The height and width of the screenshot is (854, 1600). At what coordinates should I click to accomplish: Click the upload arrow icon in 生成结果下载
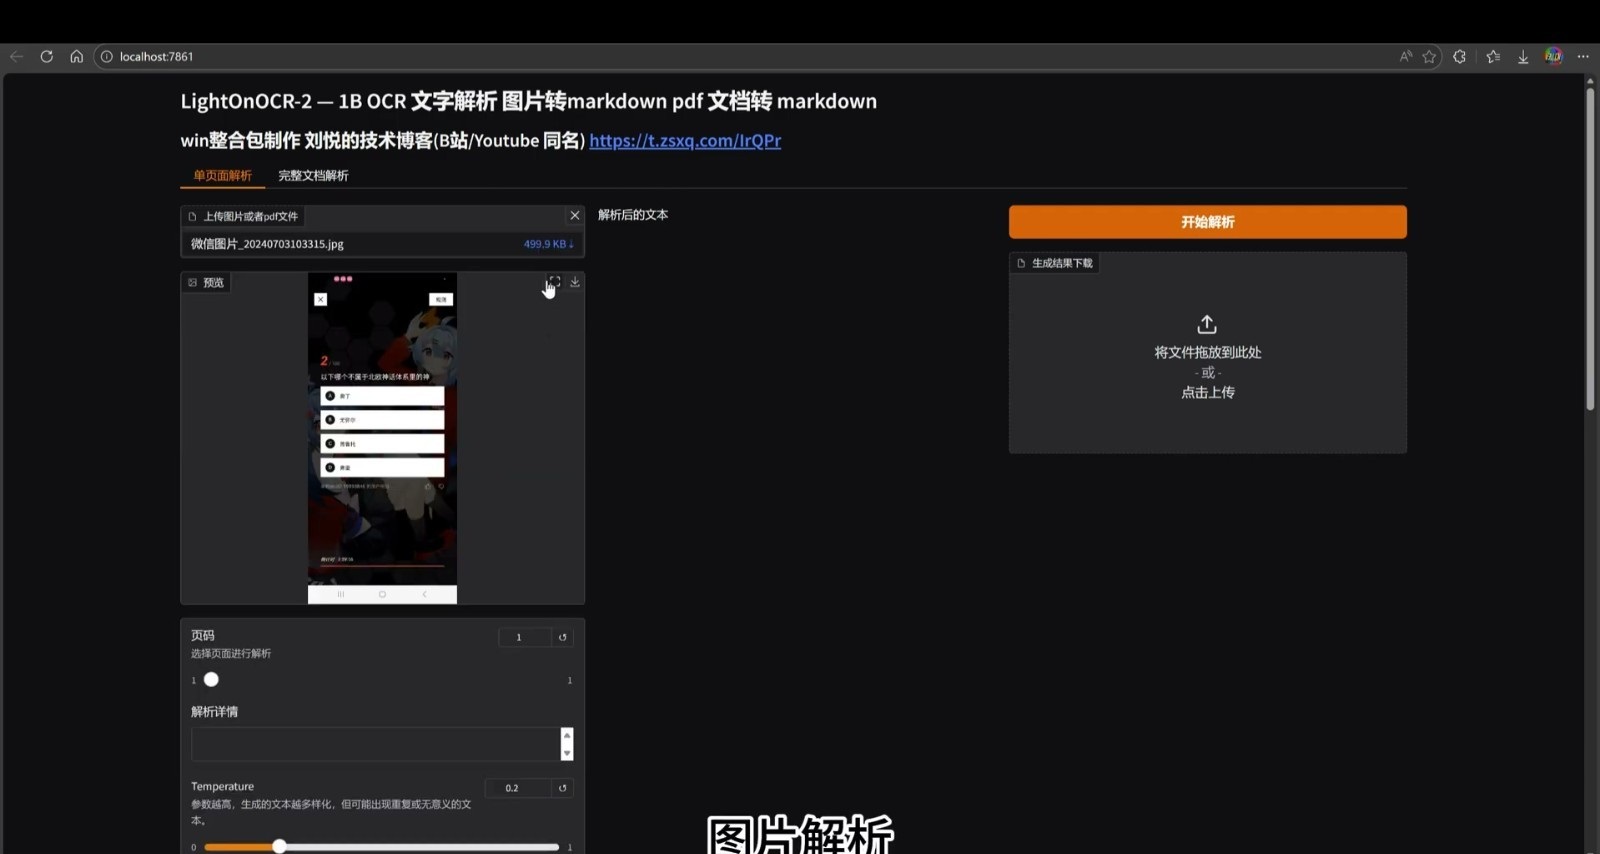pyautogui.click(x=1207, y=325)
